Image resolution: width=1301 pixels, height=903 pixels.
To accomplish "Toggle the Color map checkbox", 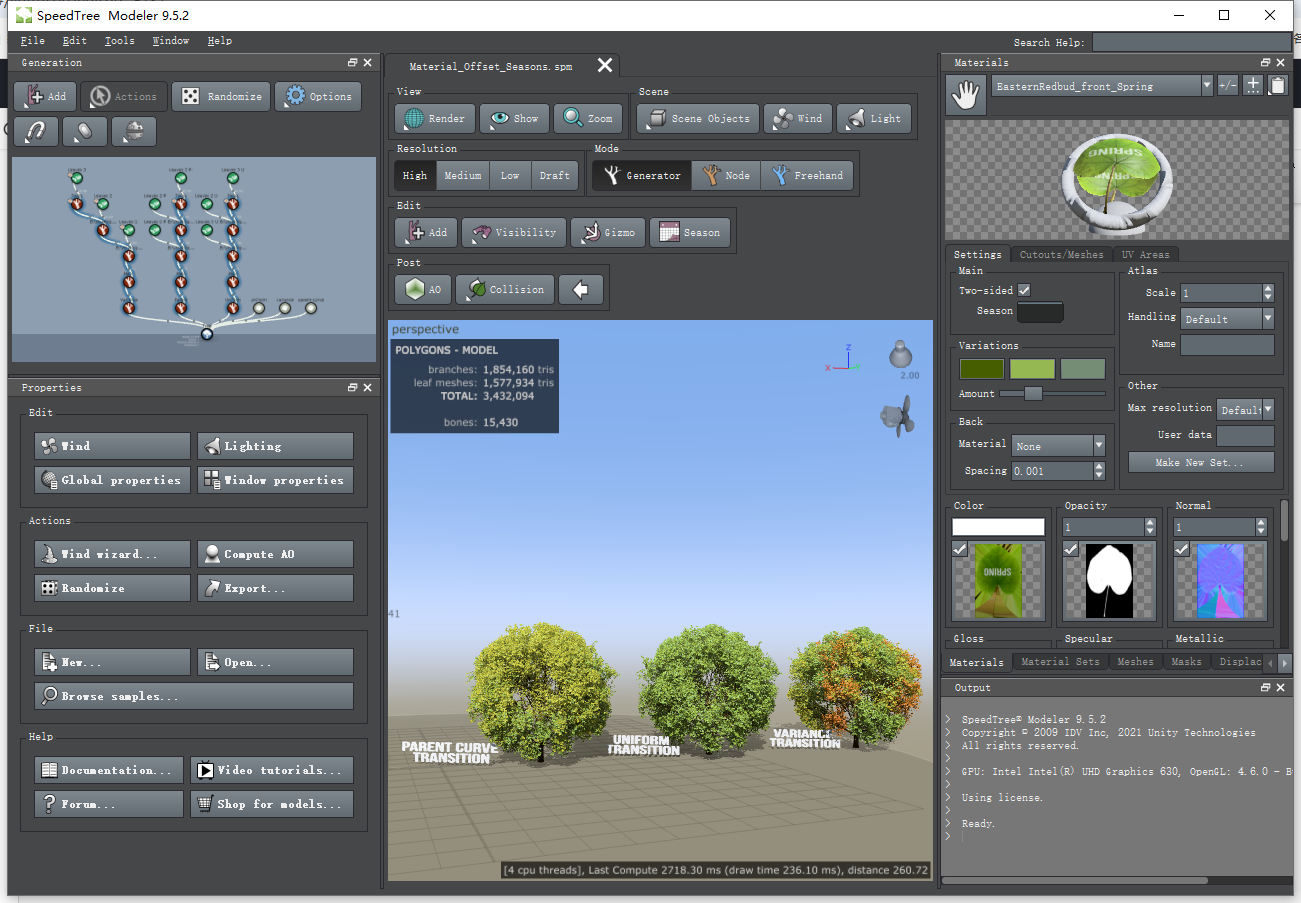I will click(x=960, y=549).
